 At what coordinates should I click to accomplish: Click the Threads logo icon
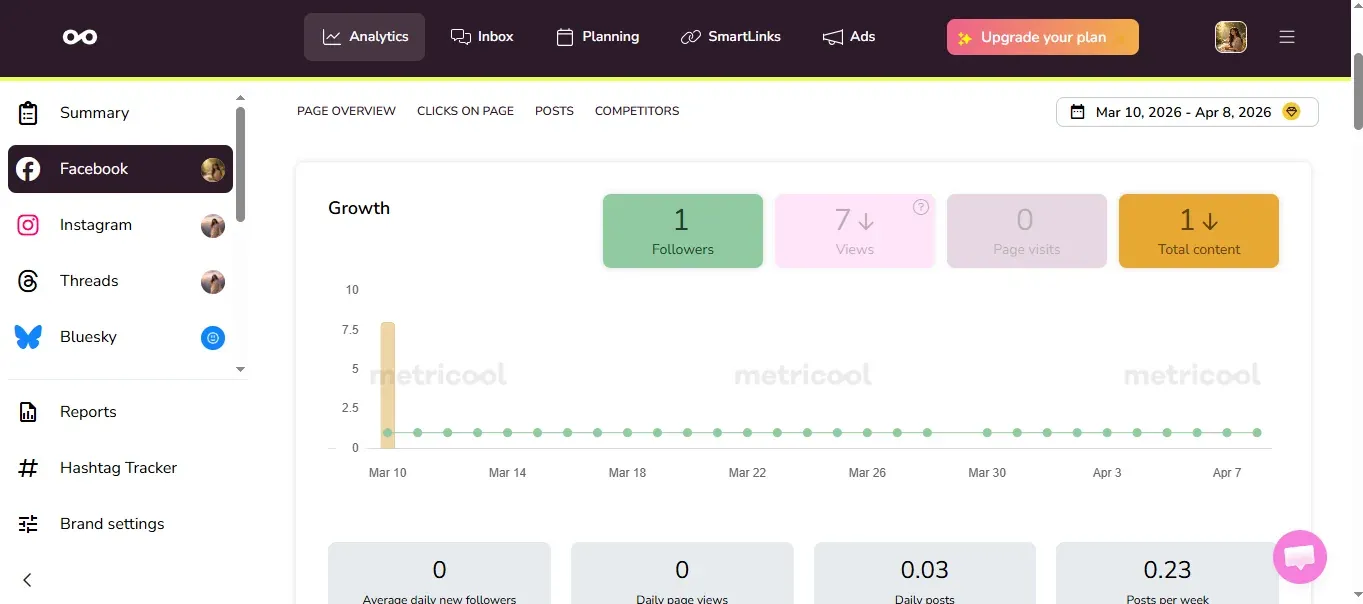28,281
